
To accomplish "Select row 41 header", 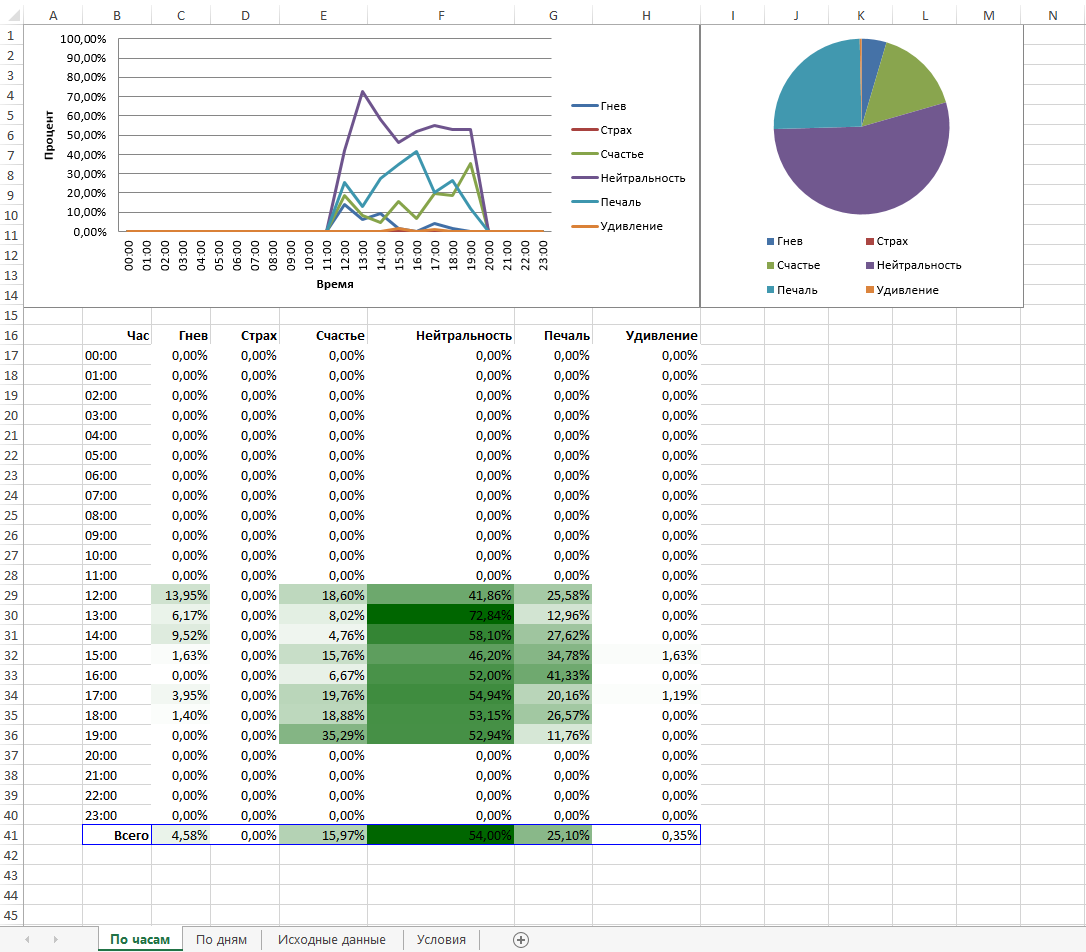I will point(11,835).
